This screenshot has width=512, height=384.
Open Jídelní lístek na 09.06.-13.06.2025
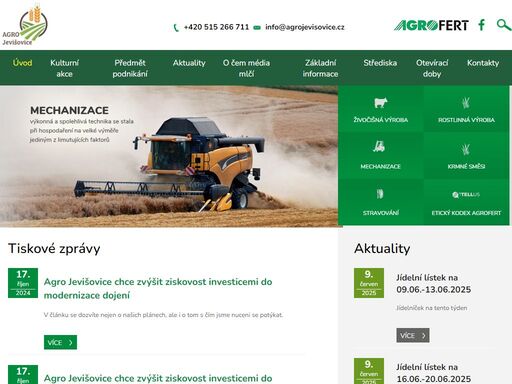pyautogui.click(x=433, y=284)
